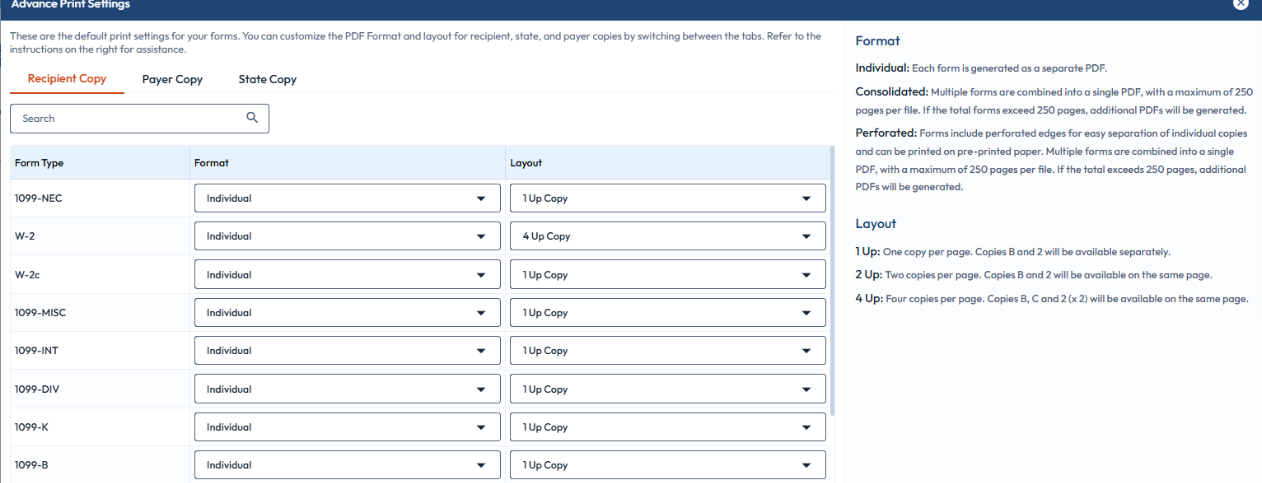This screenshot has width=1262, height=483.
Task: Switch to the State Copy tab
Action: pos(267,79)
